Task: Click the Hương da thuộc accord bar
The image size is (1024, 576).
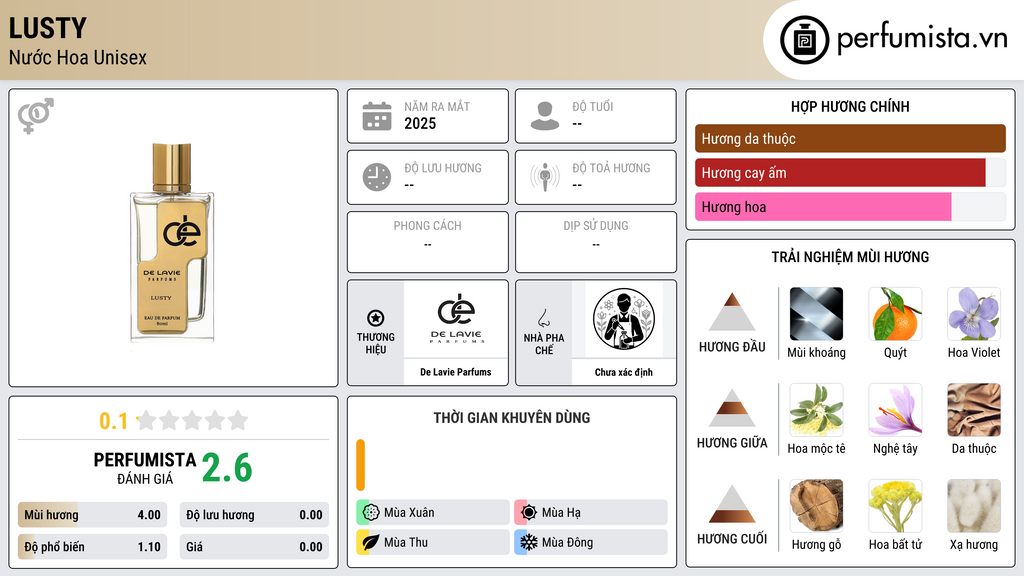Action: (850, 138)
